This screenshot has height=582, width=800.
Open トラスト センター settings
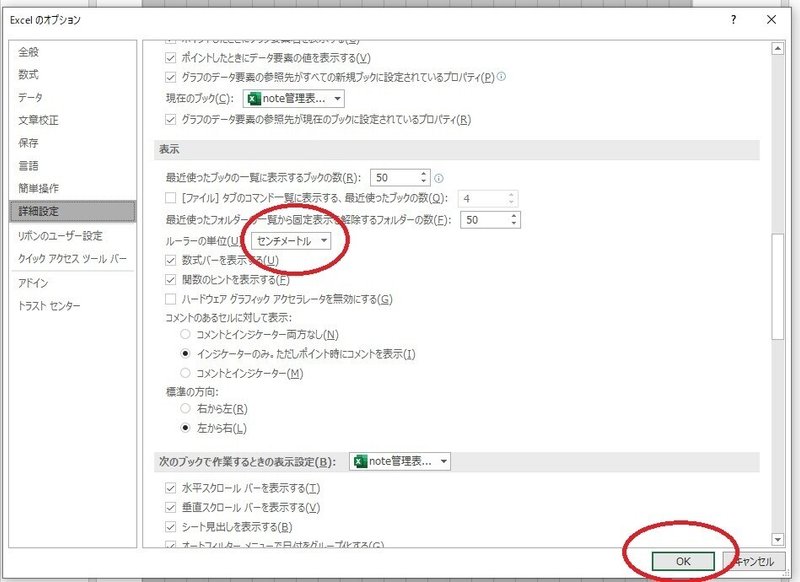(49, 306)
